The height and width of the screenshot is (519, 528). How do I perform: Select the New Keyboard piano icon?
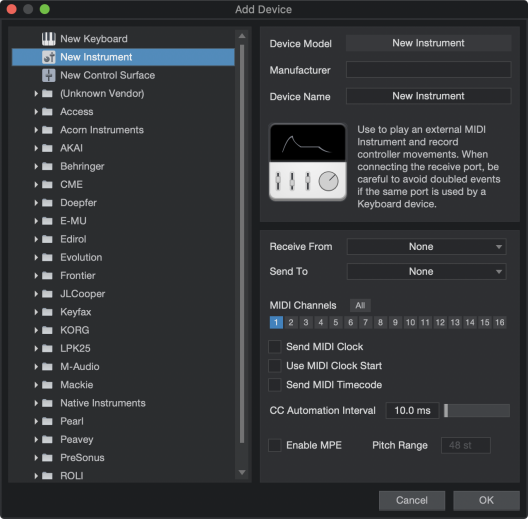(x=48, y=39)
